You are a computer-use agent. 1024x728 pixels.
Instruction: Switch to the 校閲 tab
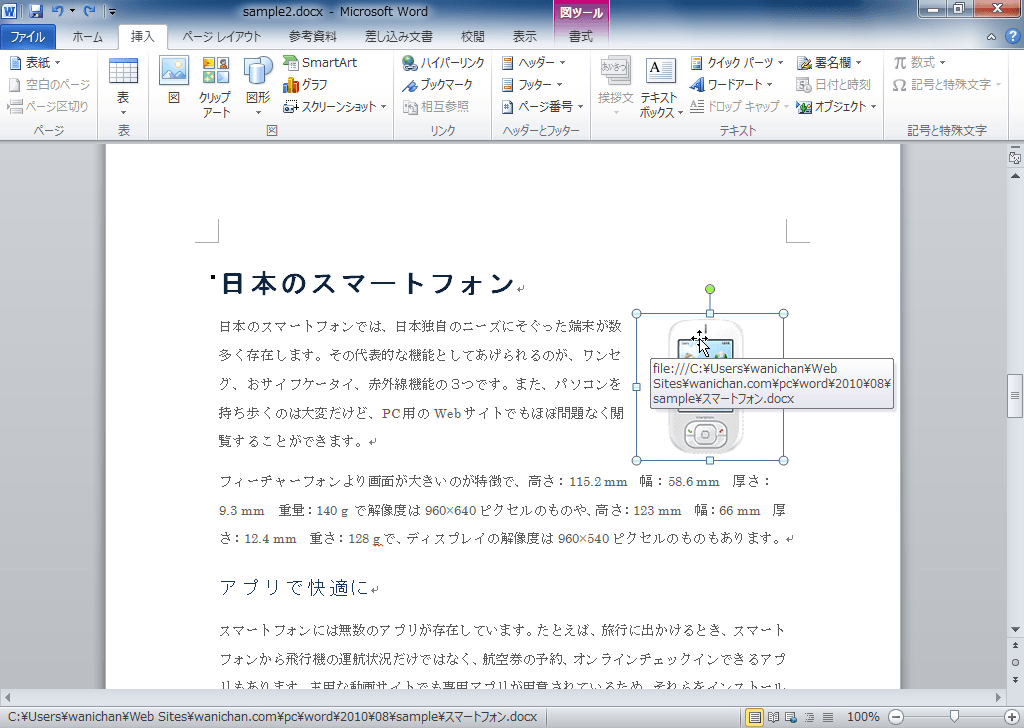click(x=473, y=37)
